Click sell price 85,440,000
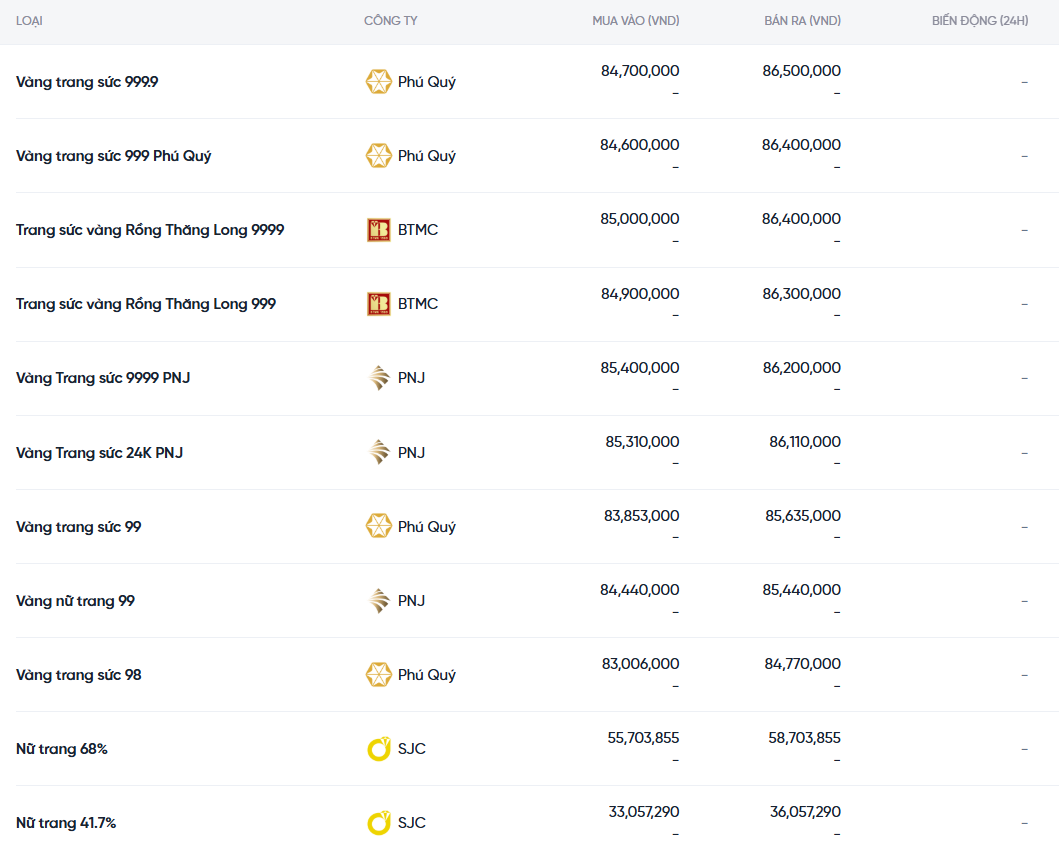Image resolution: width=1059 pixels, height=855 pixels. 802,590
